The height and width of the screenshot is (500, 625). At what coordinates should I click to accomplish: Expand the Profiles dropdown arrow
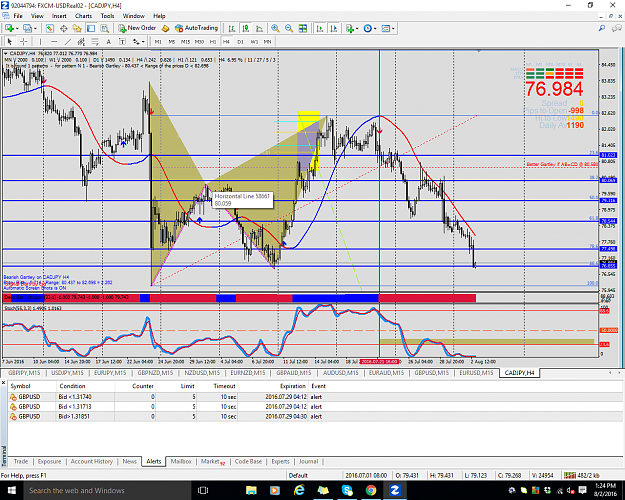tap(35, 29)
